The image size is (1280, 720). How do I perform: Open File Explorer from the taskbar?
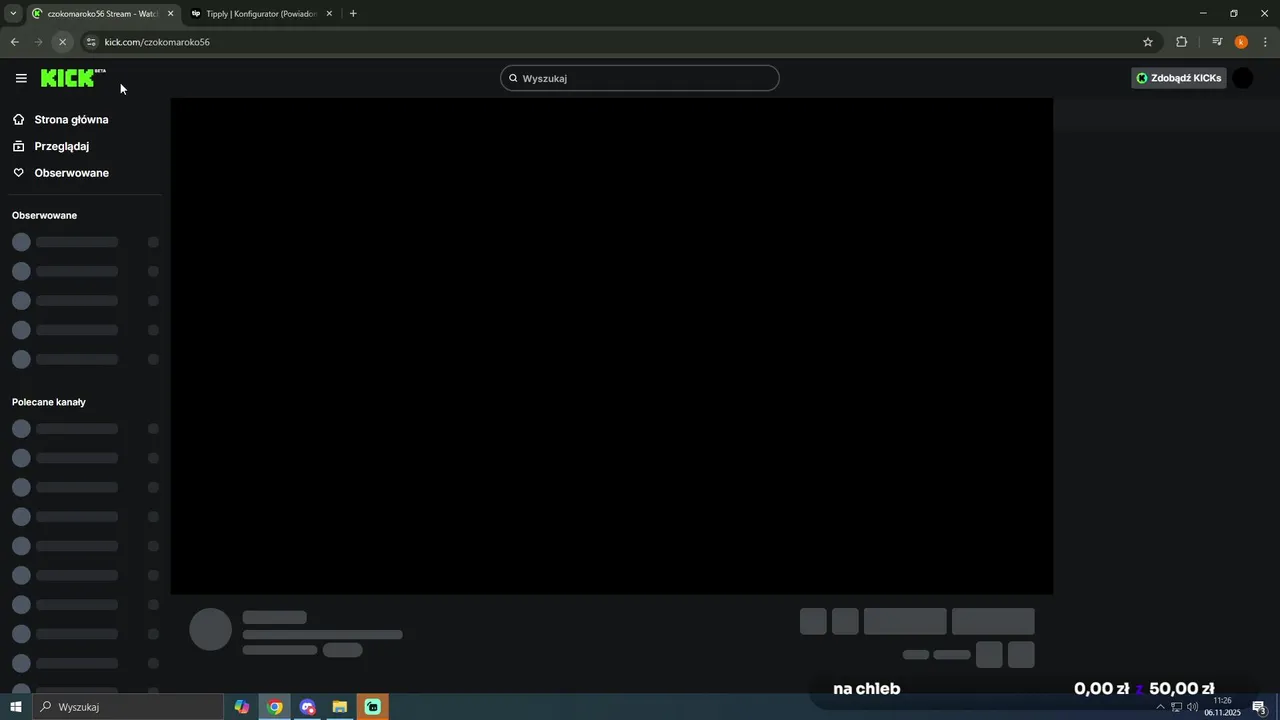[x=340, y=707]
